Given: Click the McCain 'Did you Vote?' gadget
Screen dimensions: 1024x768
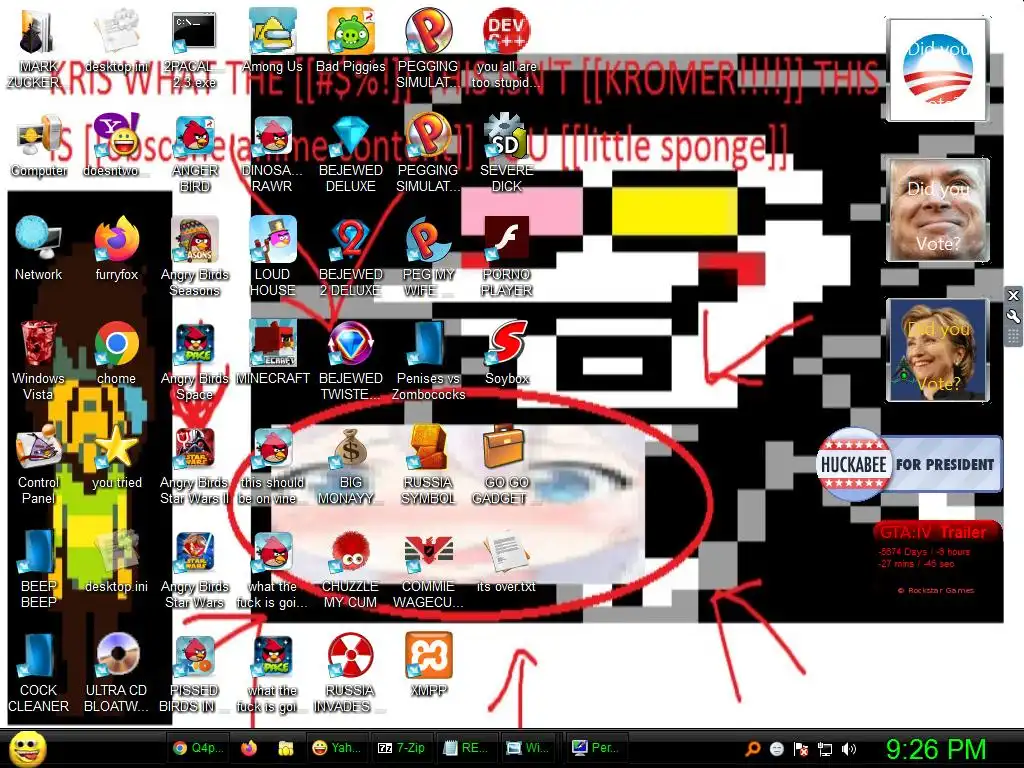Looking at the screenshot, I should tap(938, 209).
